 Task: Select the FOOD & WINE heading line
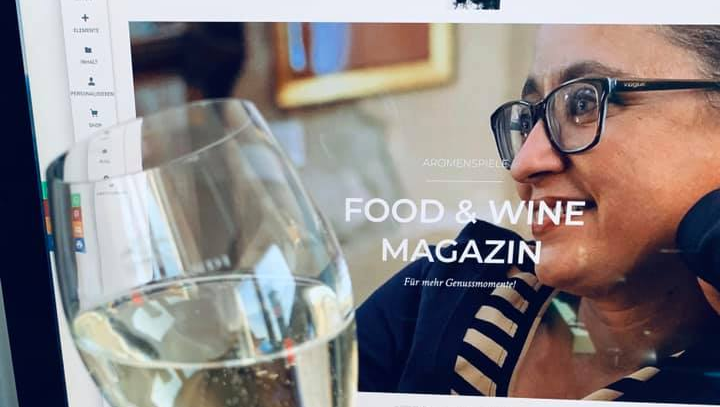(x=465, y=211)
